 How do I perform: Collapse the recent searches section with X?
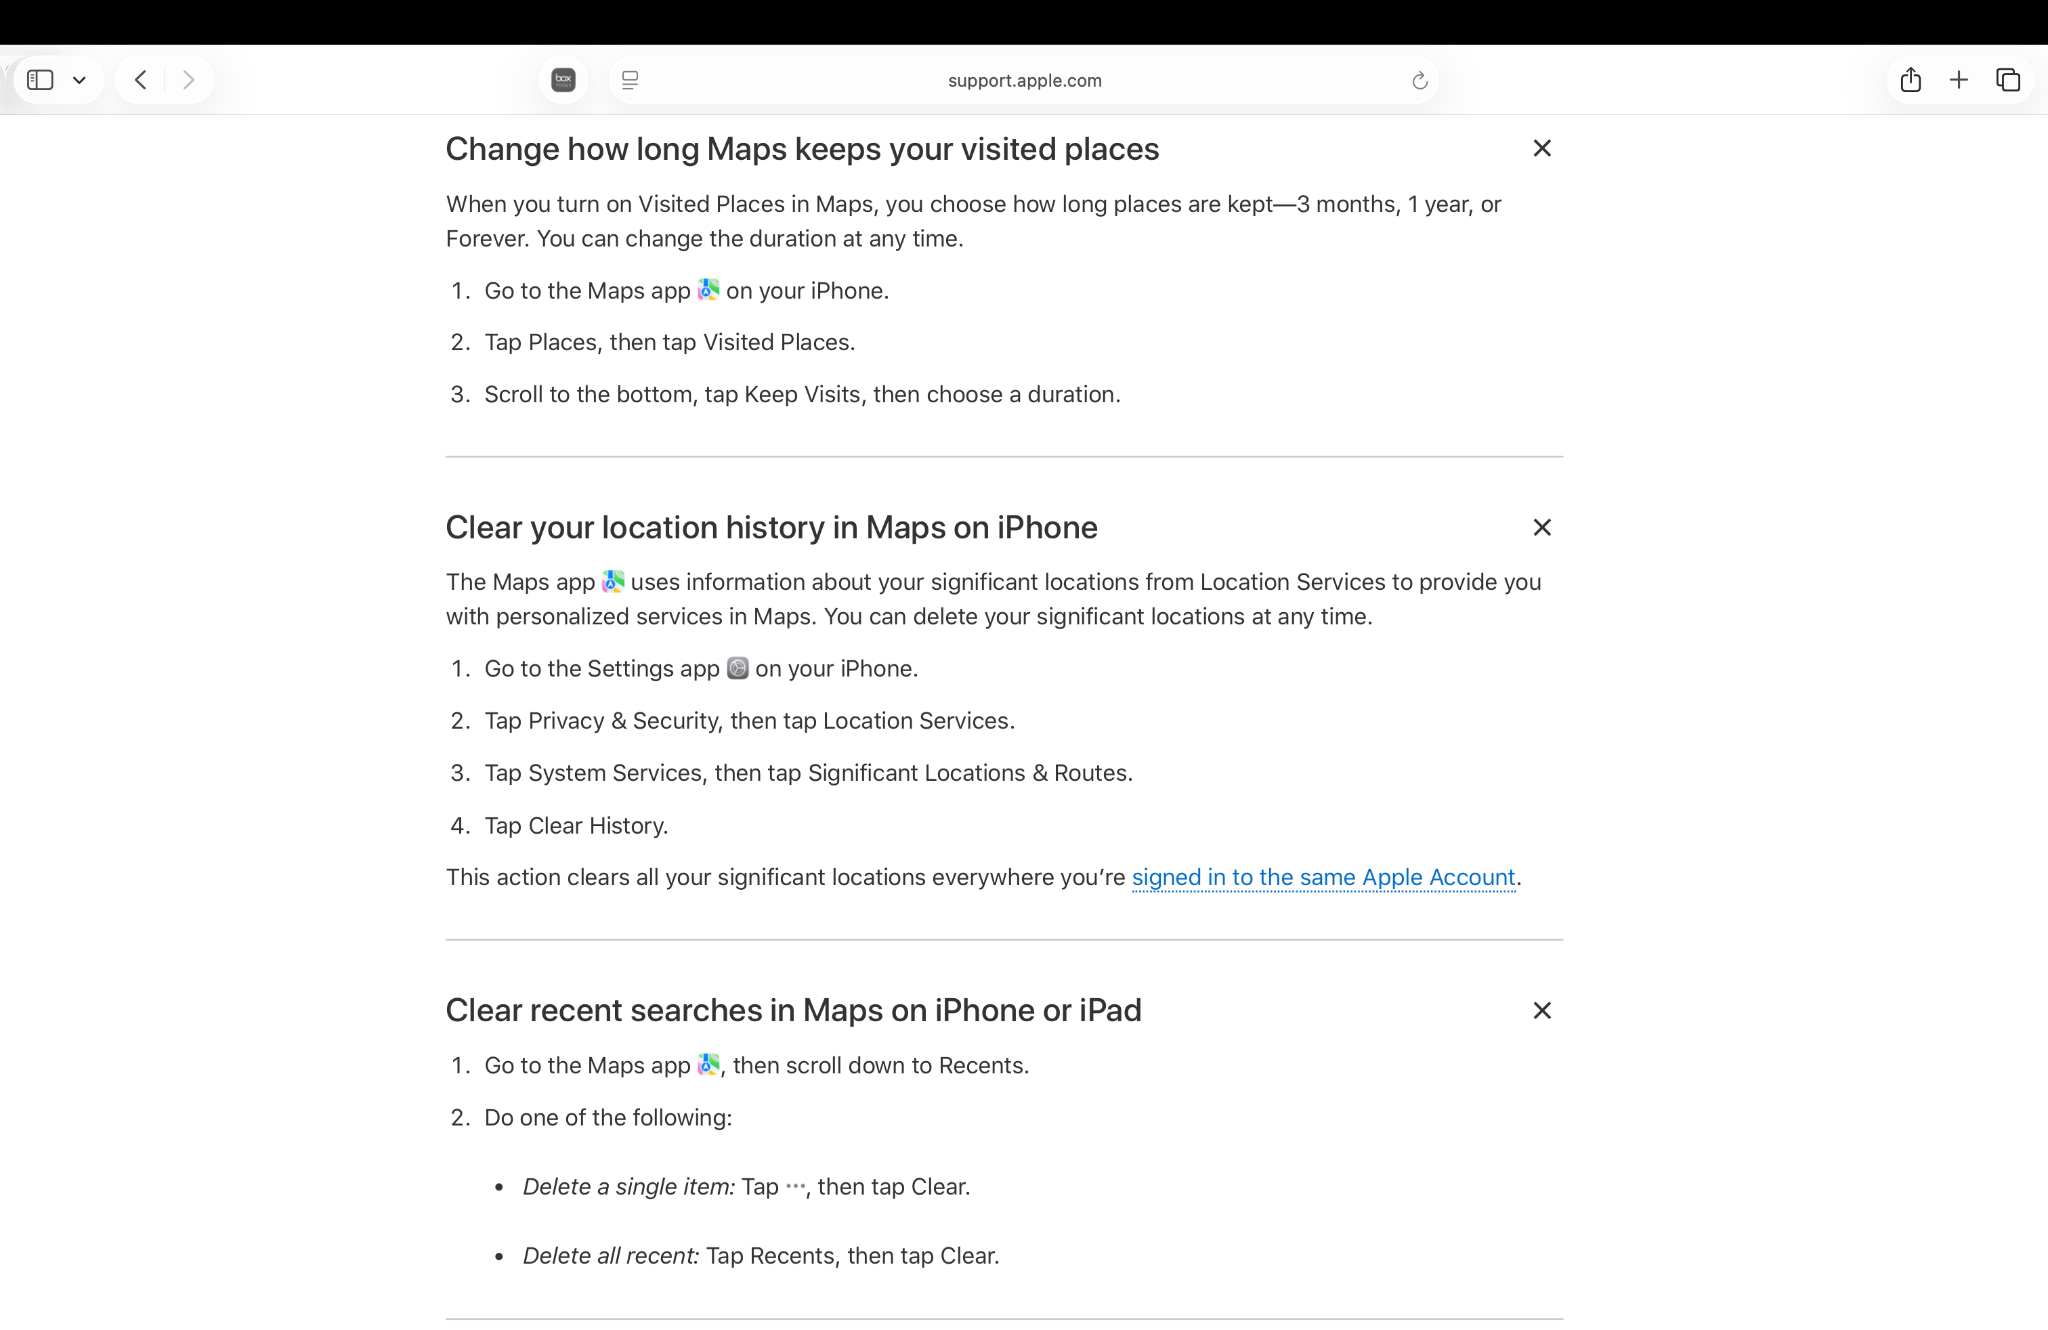1542,1011
